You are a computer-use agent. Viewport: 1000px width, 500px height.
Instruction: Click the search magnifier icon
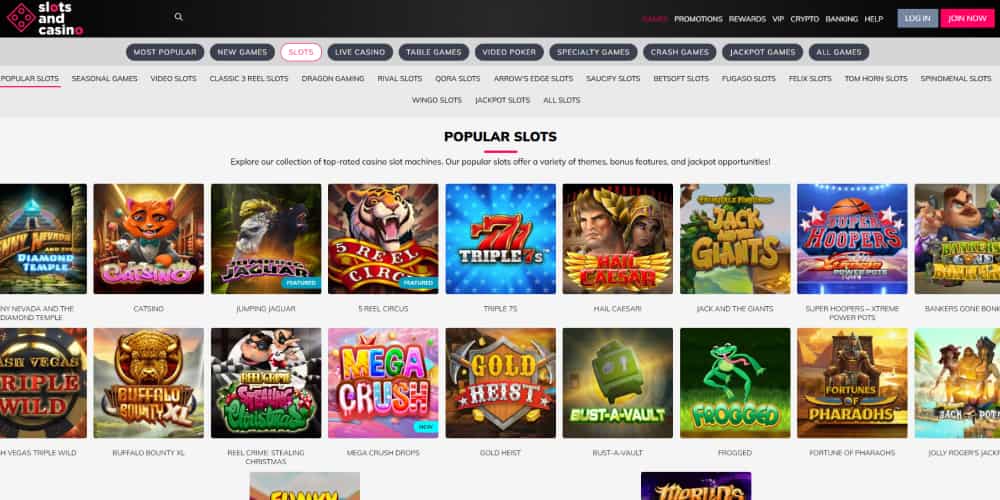179,17
